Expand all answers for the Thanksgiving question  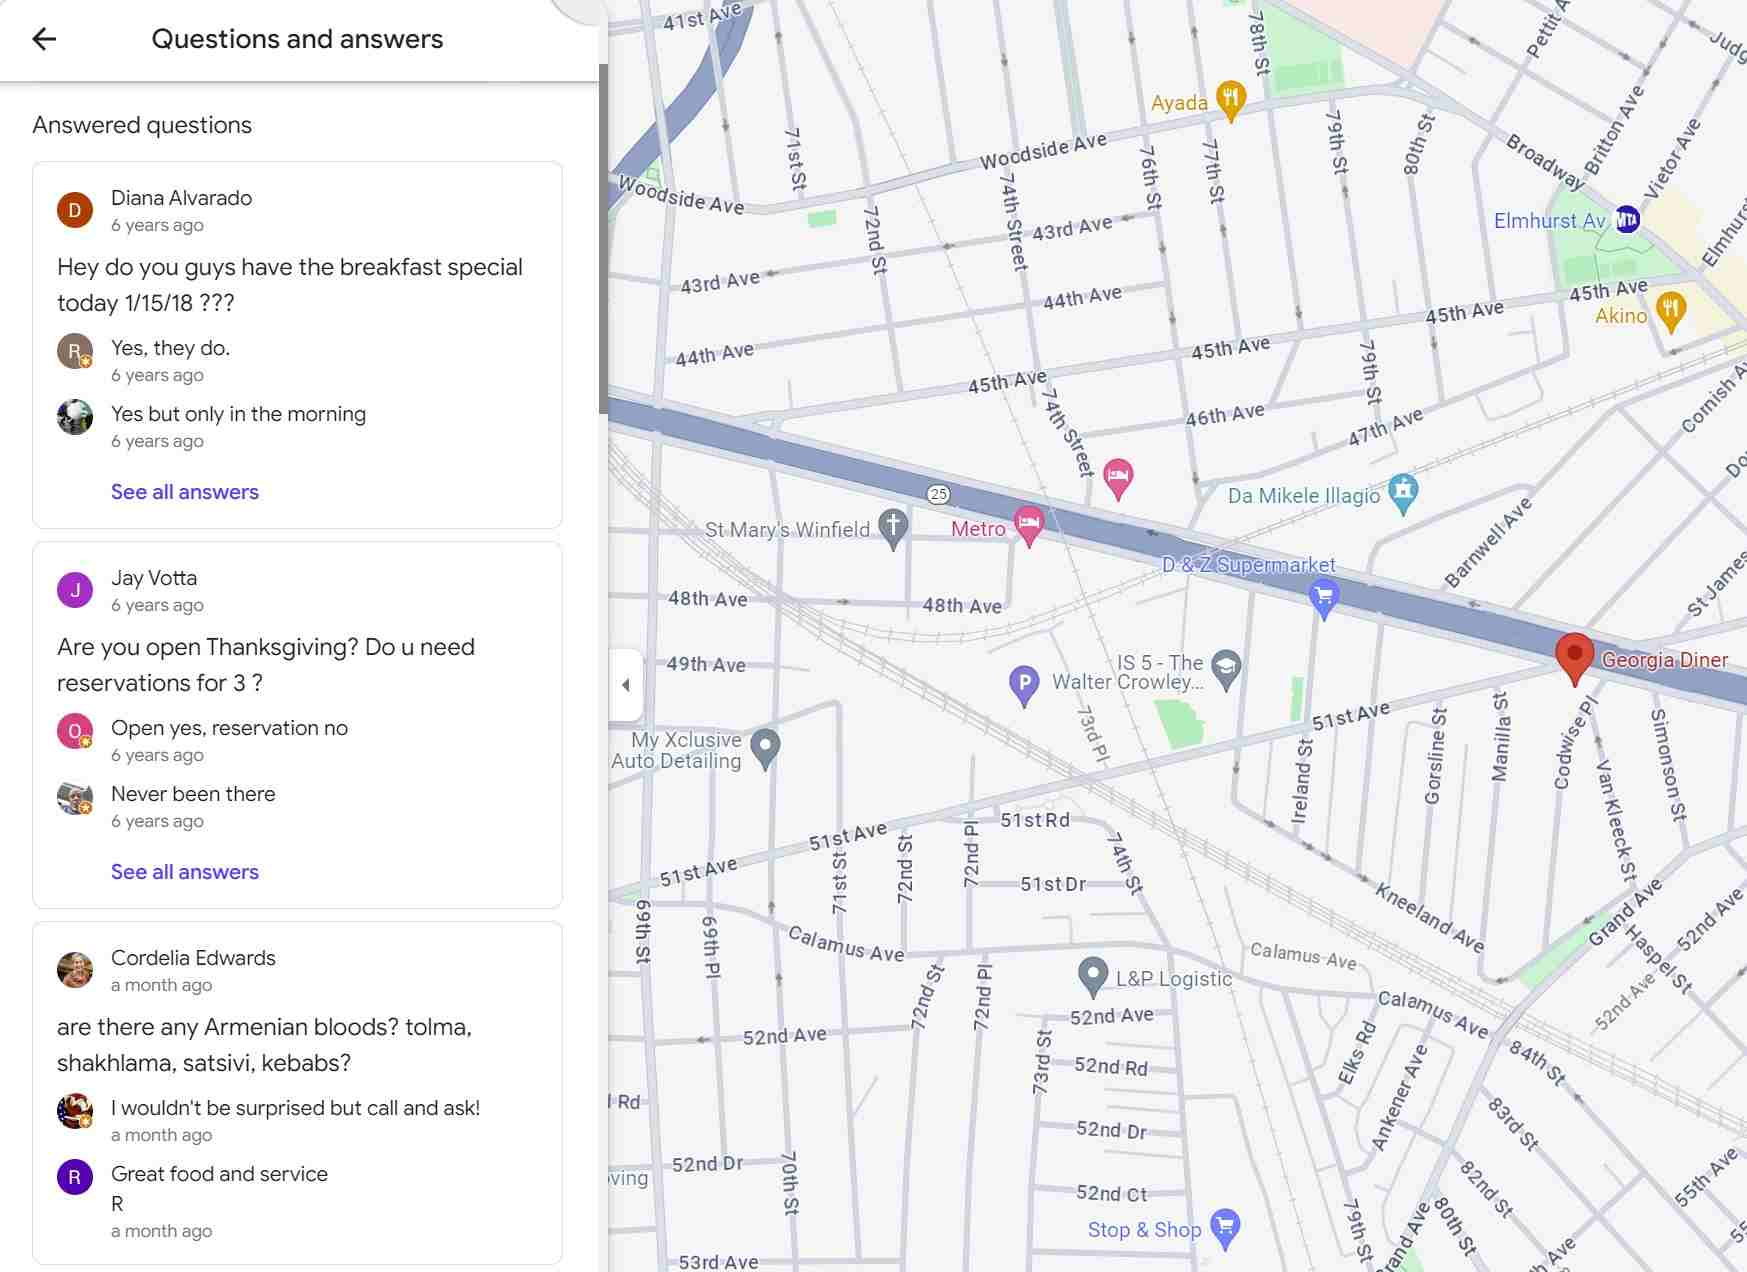(184, 871)
